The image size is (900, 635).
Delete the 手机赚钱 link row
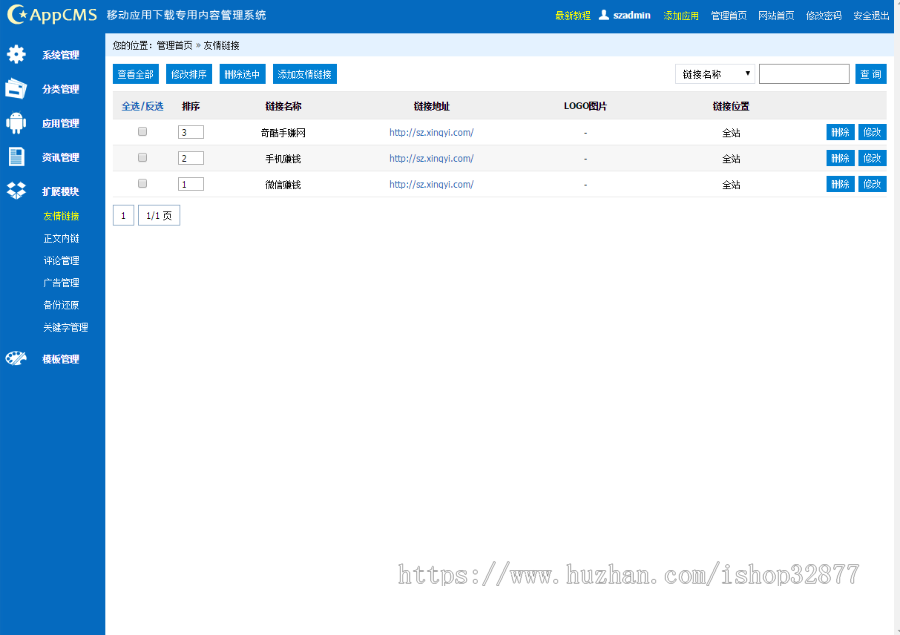click(x=840, y=158)
